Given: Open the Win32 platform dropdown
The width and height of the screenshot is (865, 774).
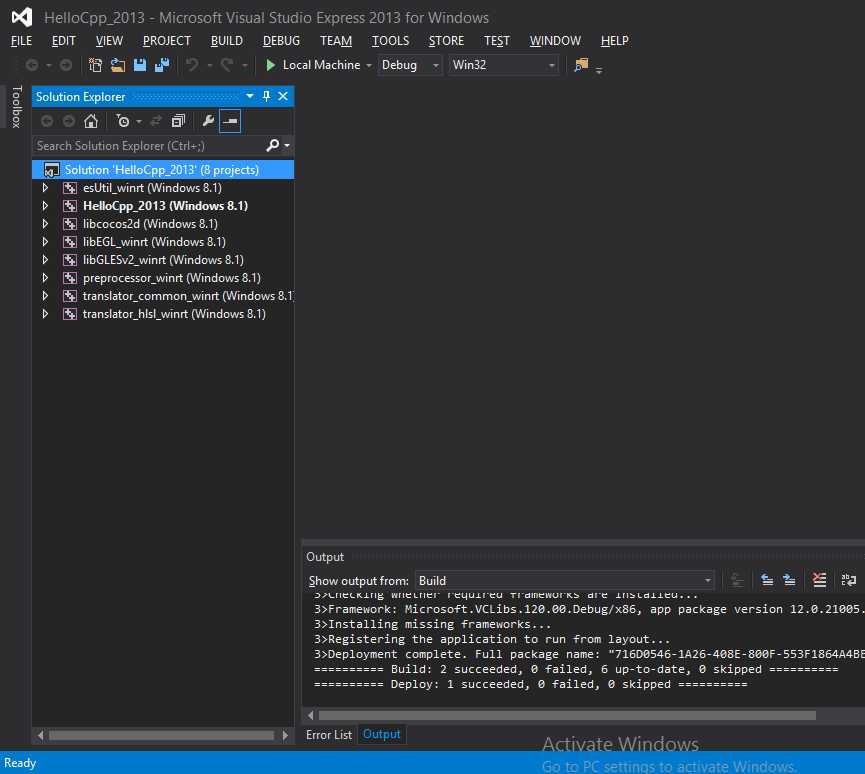Looking at the screenshot, I should pyautogui.click(x=504, y=65).
